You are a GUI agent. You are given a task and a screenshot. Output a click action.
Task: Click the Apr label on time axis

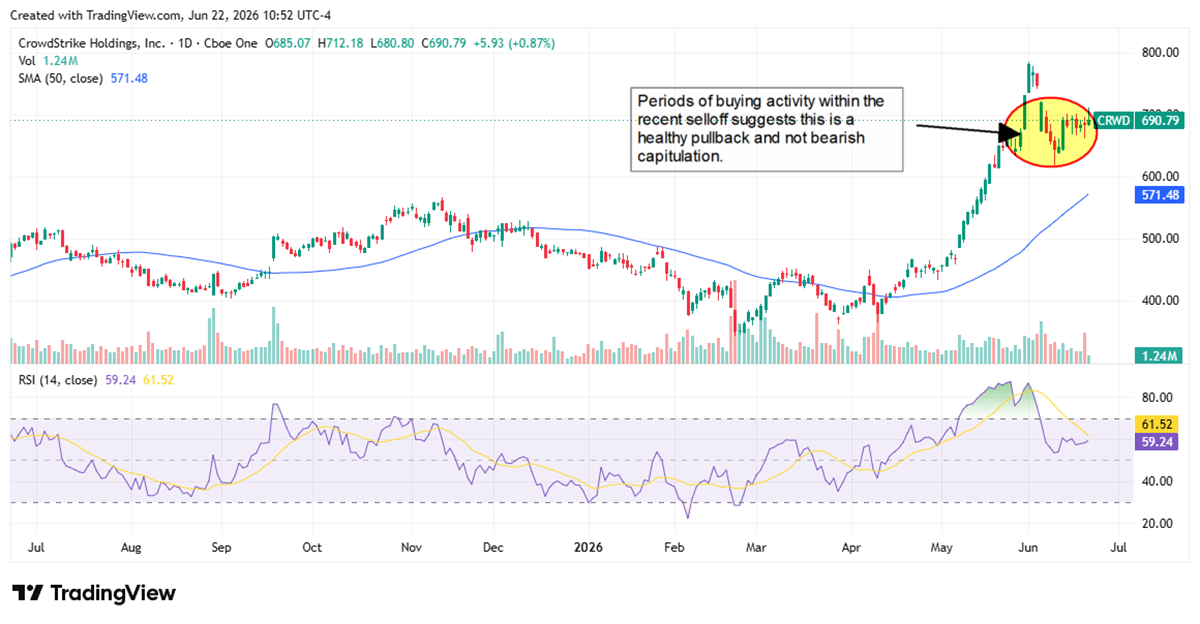click(851, 549)
